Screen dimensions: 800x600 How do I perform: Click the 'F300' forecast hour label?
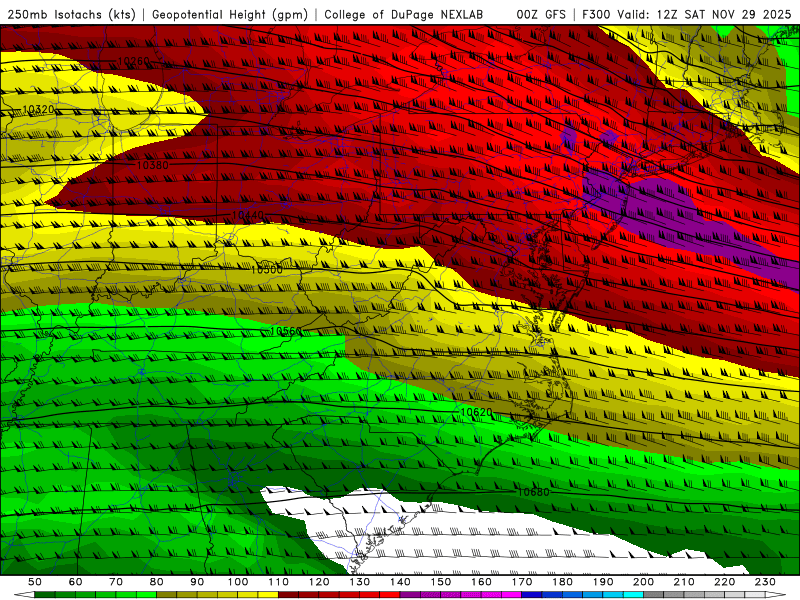click(x=597, y=15)
